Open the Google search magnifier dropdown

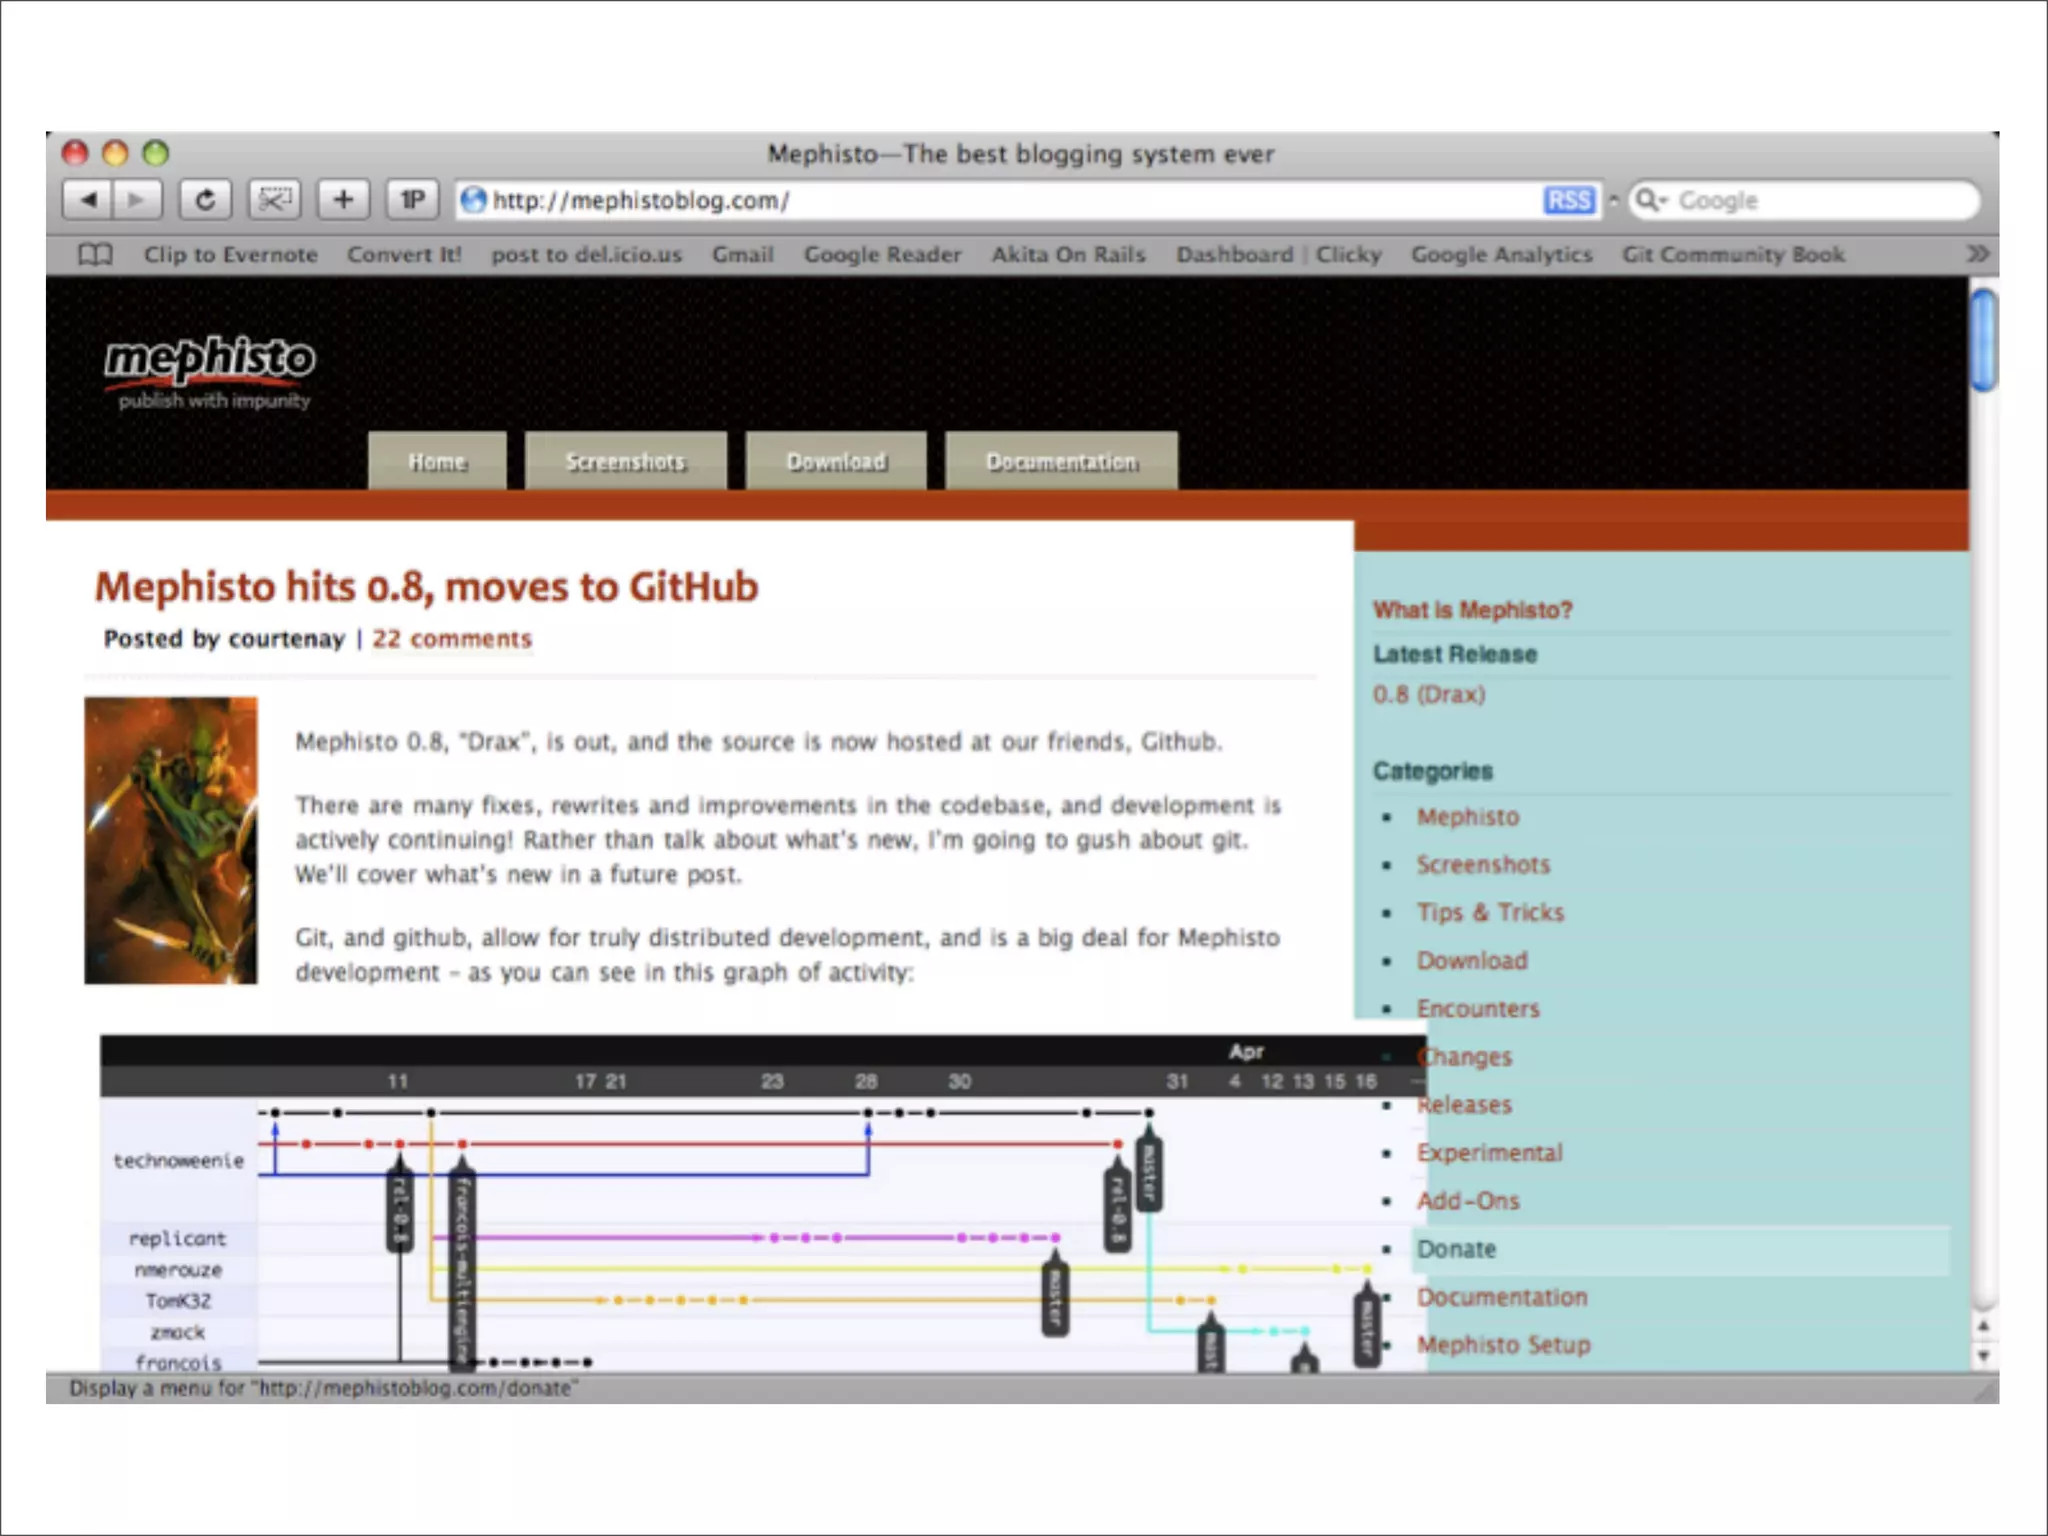pos(1651,201)
